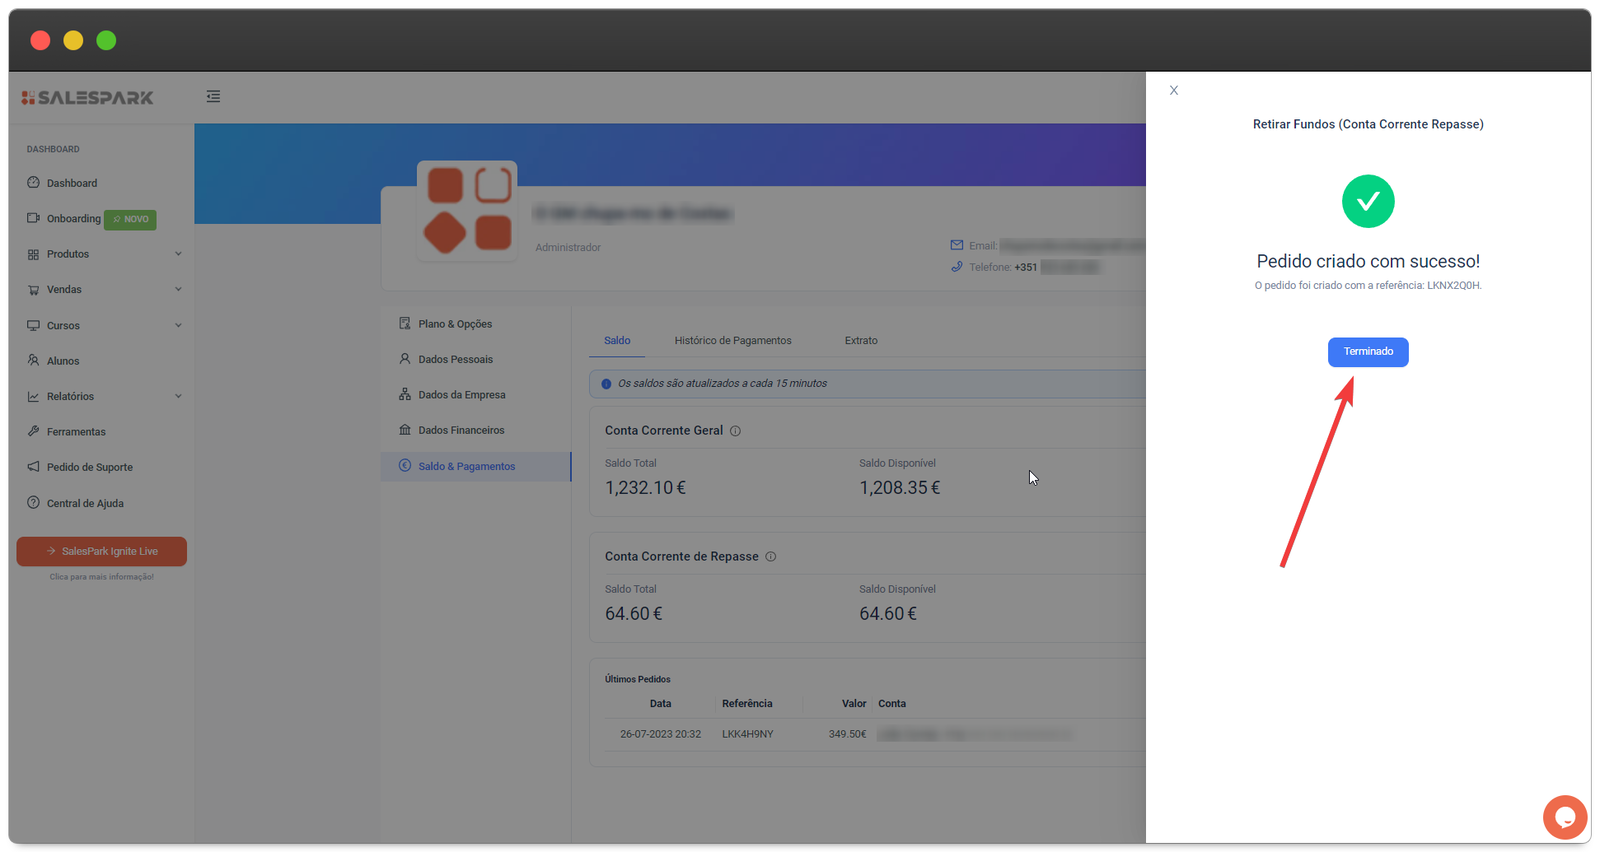Click the profile company logo thumbnail
1600x852 pixels.
tap(468, 211)
